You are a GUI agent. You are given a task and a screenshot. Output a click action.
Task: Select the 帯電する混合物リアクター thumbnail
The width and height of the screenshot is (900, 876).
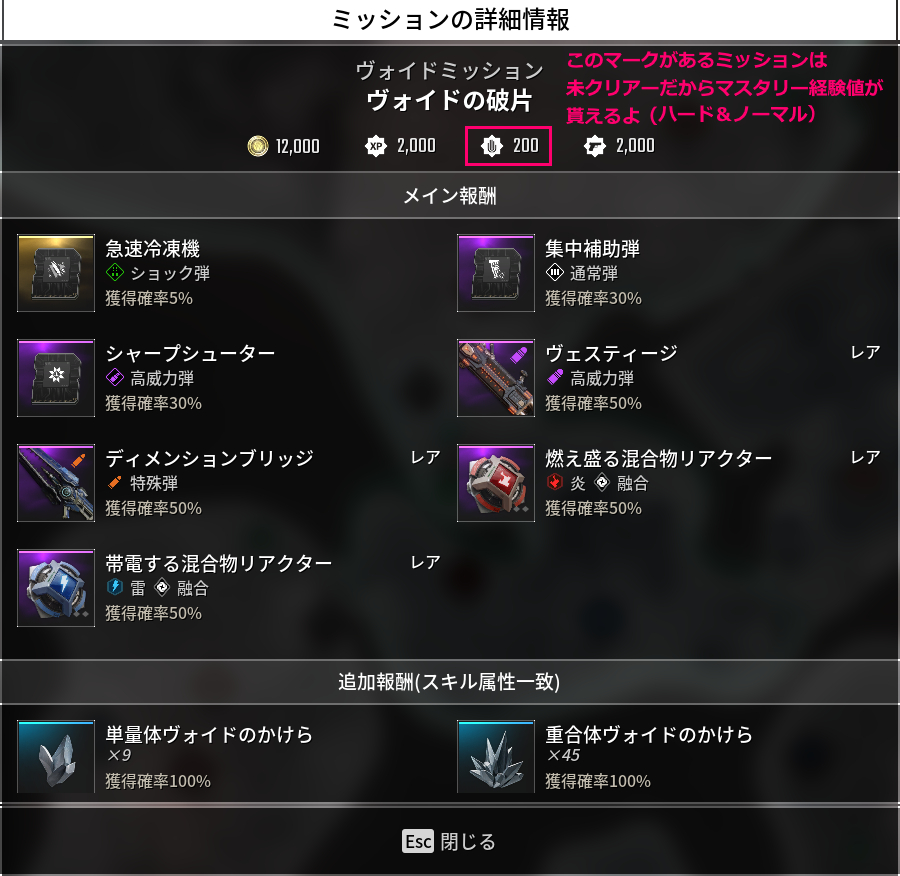(56, 588)
